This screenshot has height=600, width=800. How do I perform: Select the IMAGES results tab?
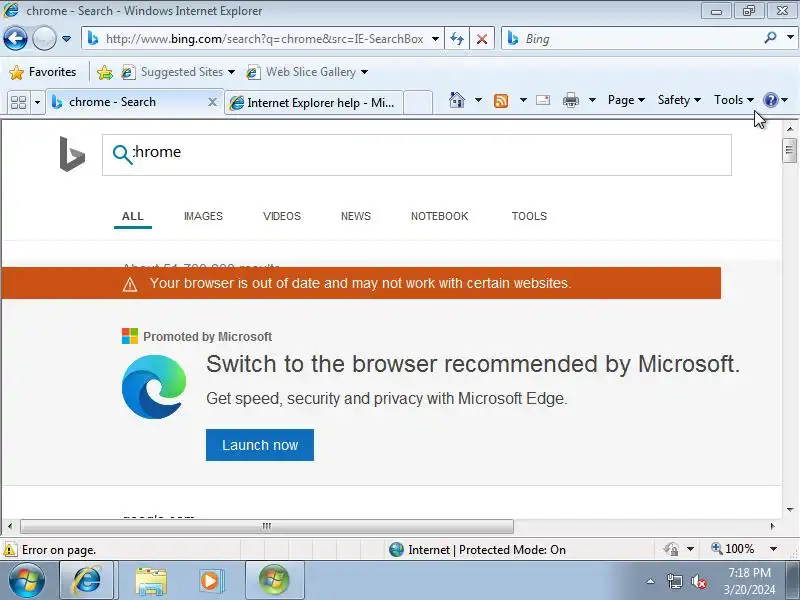203,216
